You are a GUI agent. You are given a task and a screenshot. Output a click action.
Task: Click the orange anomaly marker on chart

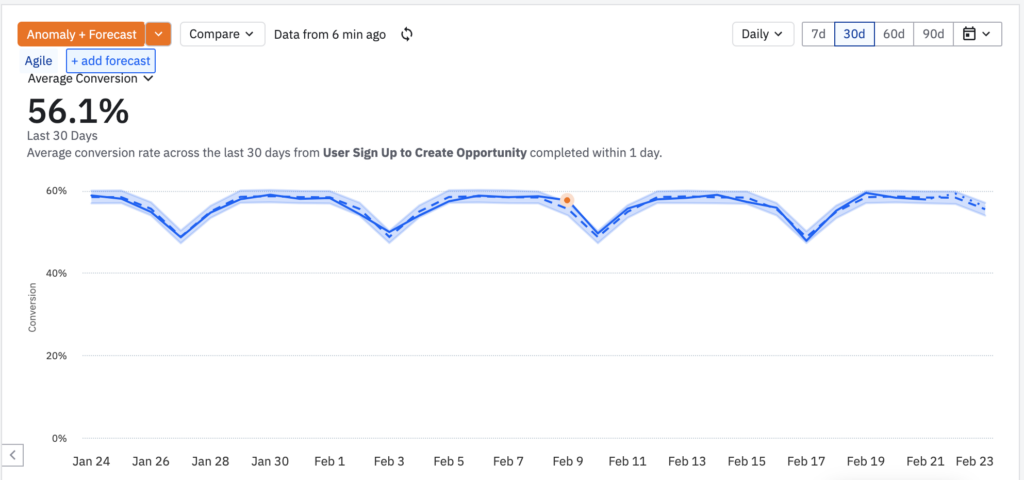coord(567,200)
